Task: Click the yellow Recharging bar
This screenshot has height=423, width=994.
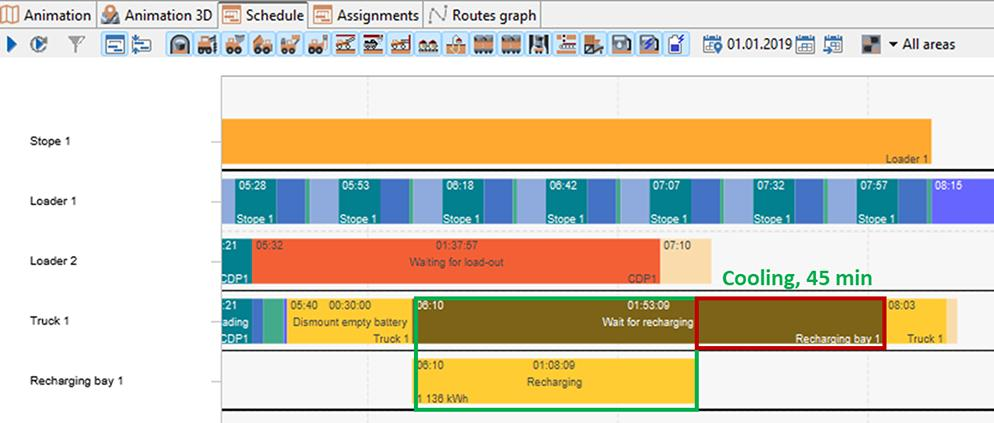Action: click(x=556, y=381)
